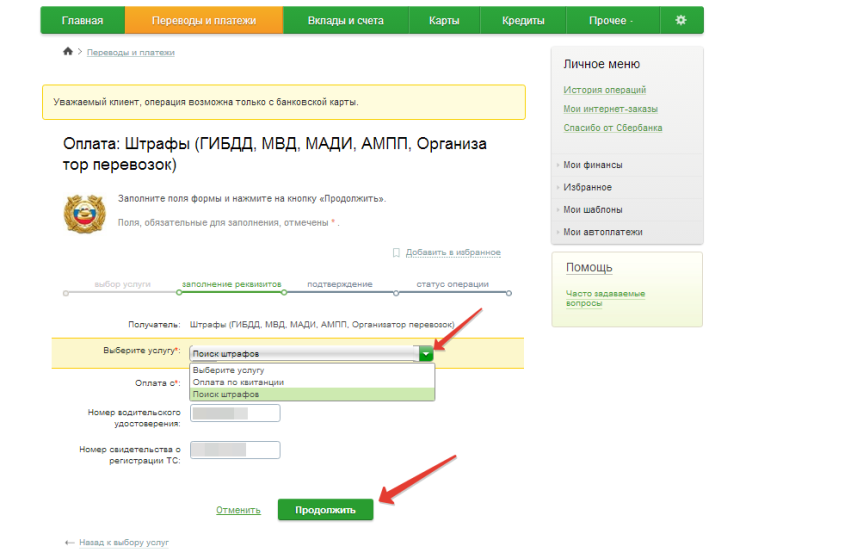The height and width of the screenshot is (553, 846).
Task: Choose Поиск штрафов option in list
Action: click(312, 394)
